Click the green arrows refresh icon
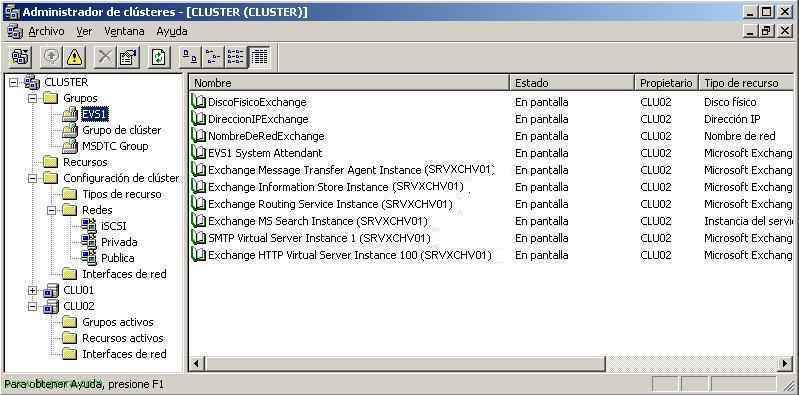Viewport: 799px width, 395px height. [x=158, y=57]
